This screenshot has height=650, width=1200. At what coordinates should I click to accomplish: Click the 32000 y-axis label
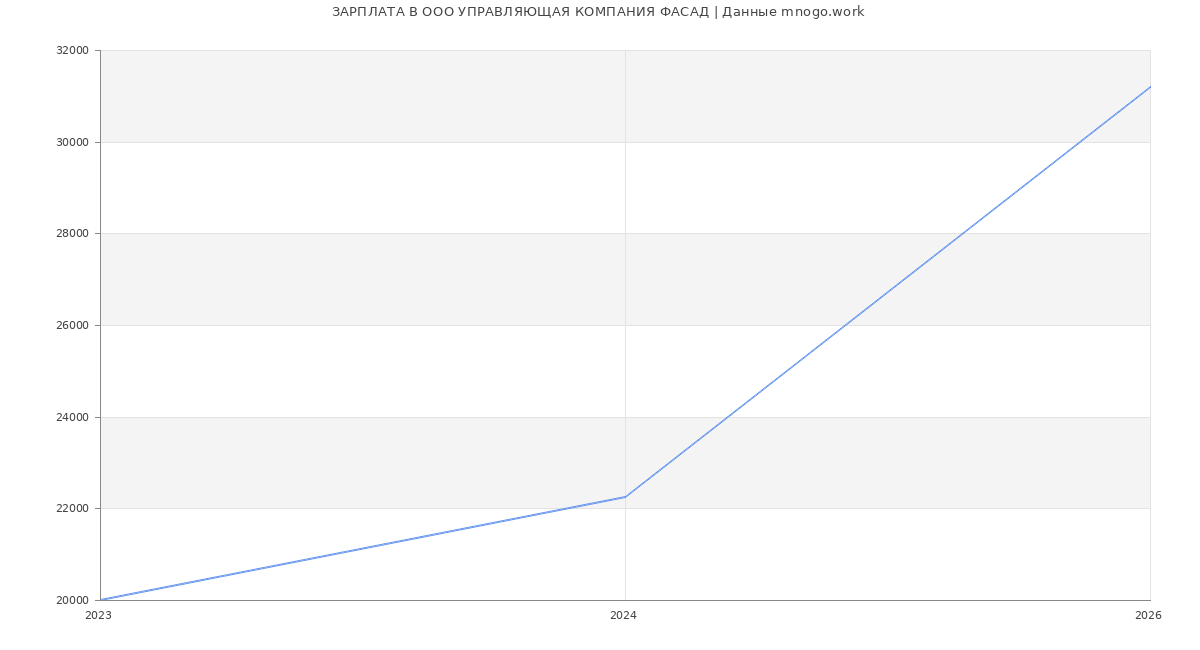coord(72,51)
